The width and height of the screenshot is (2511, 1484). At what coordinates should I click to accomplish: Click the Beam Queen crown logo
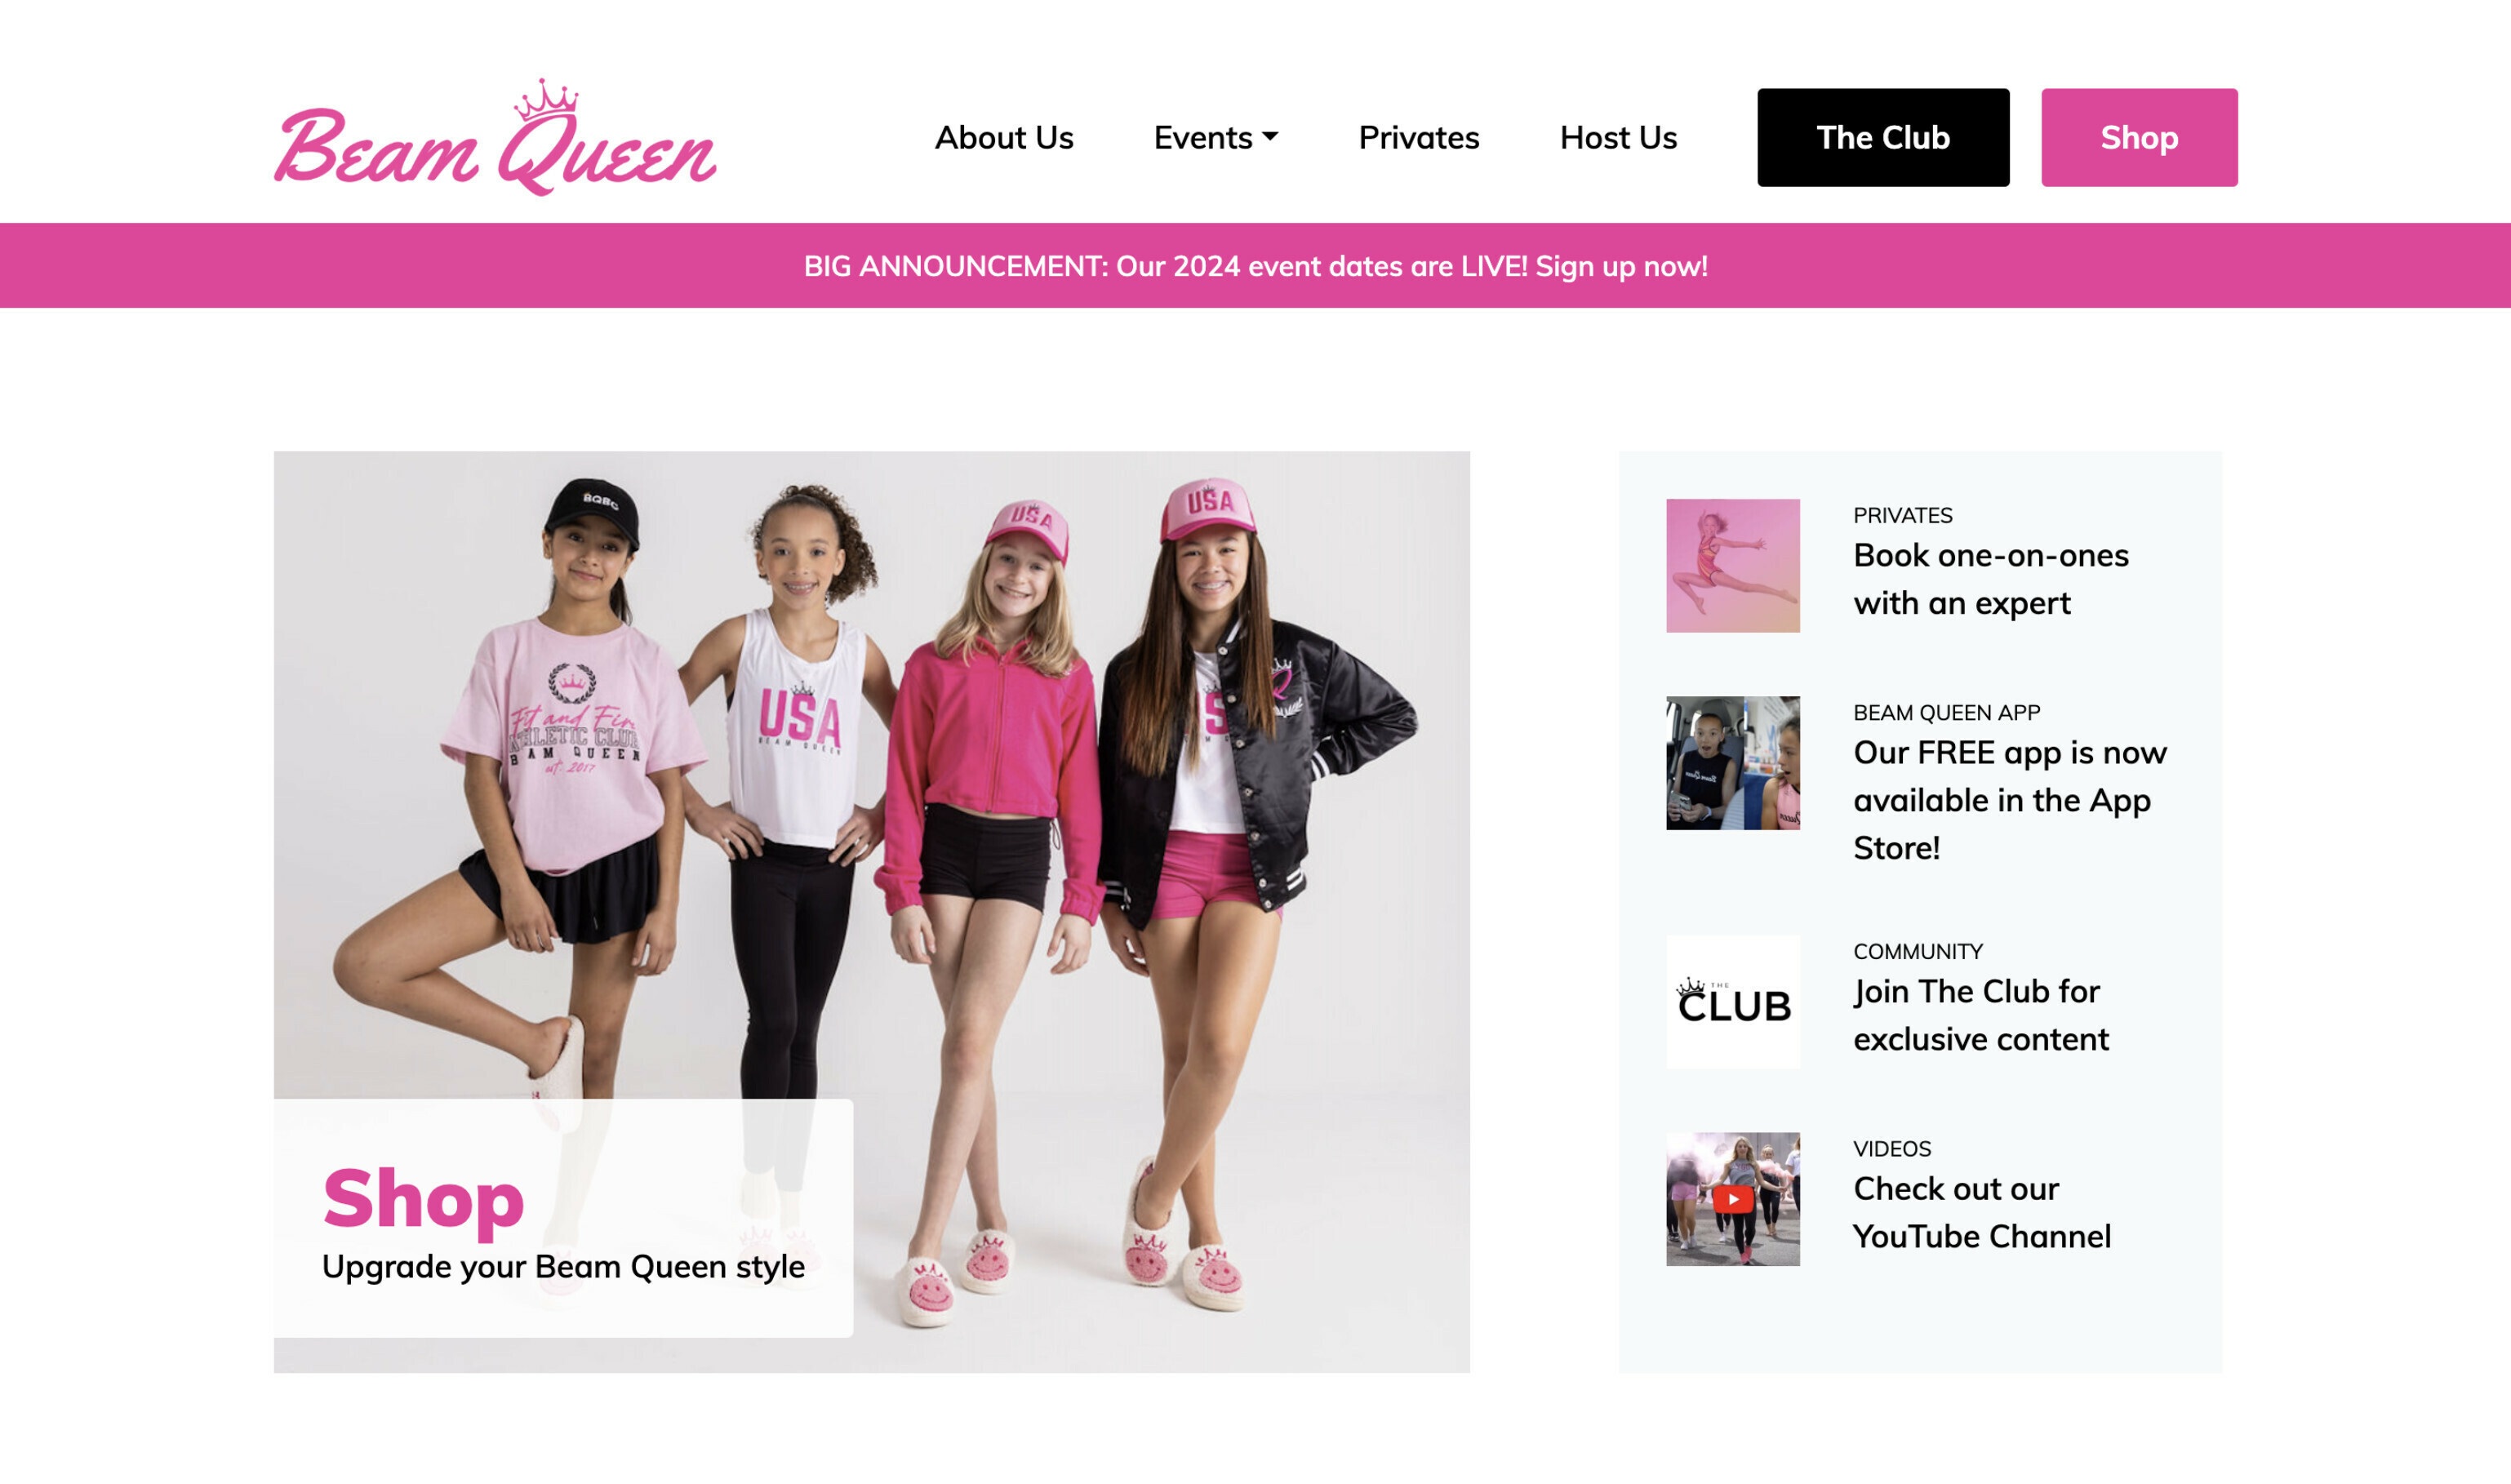coord(495,137)
